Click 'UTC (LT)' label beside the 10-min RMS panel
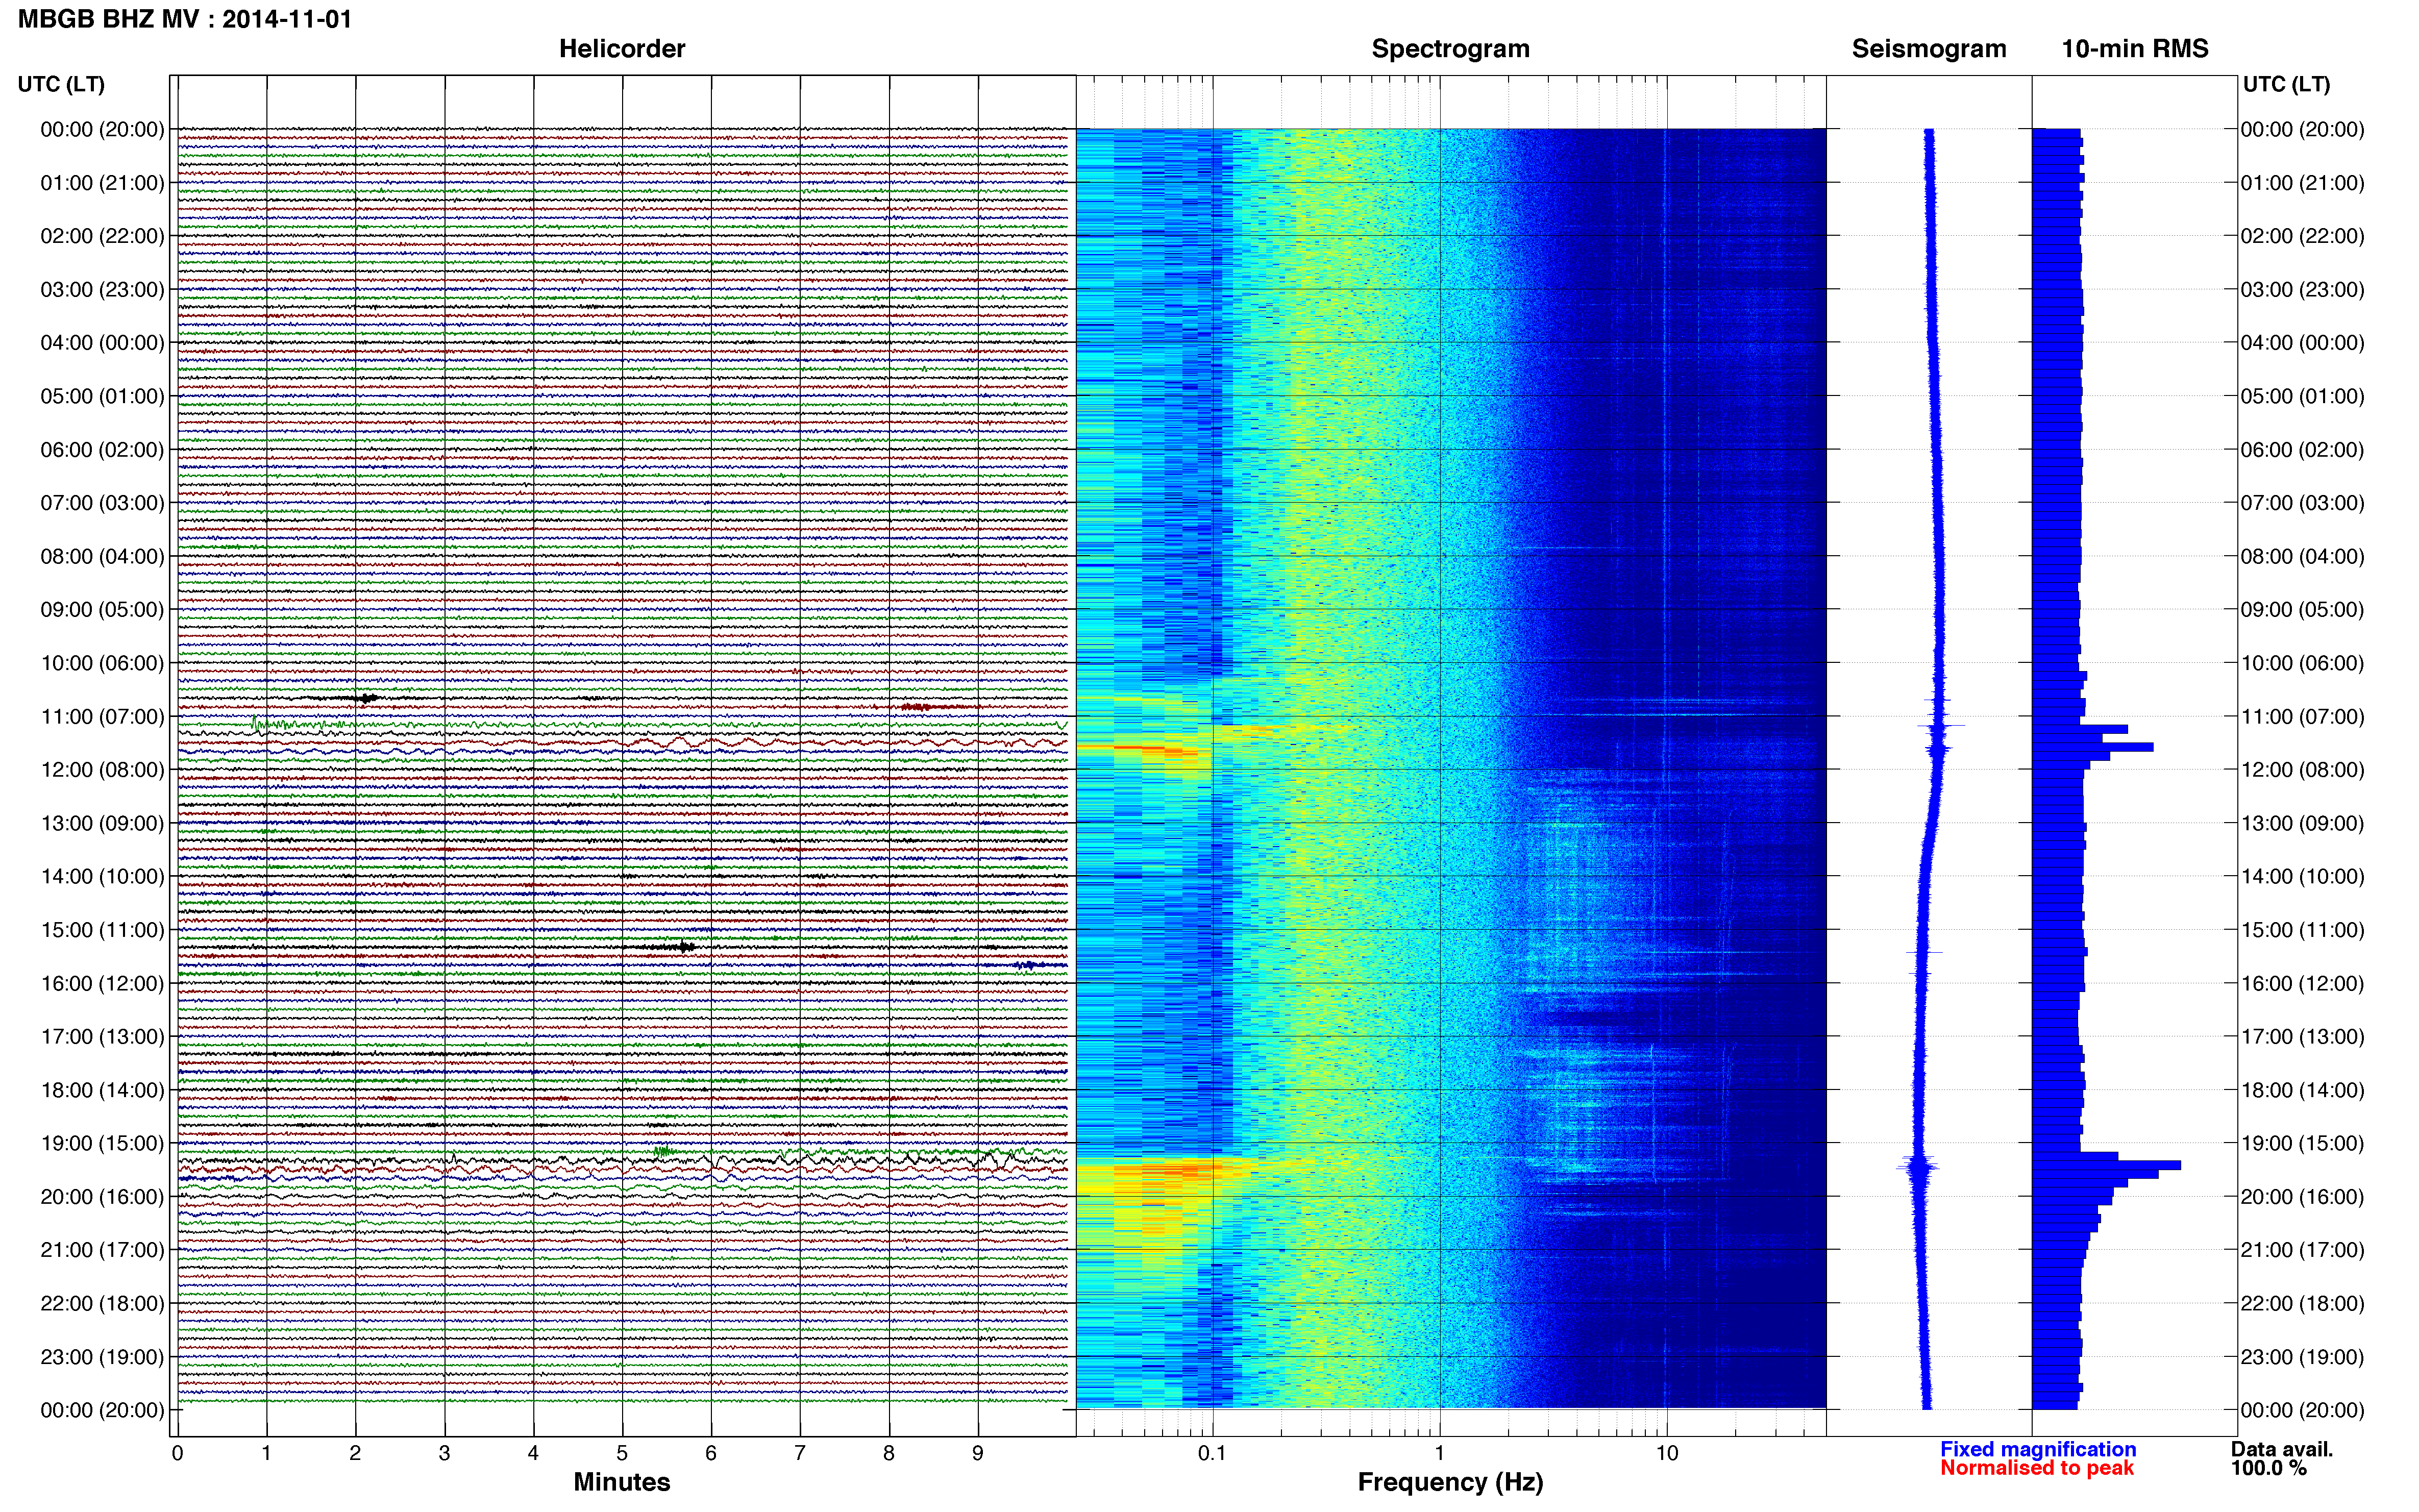The height and width of the screenshot is (1512, 2419). pos(2287,84)
